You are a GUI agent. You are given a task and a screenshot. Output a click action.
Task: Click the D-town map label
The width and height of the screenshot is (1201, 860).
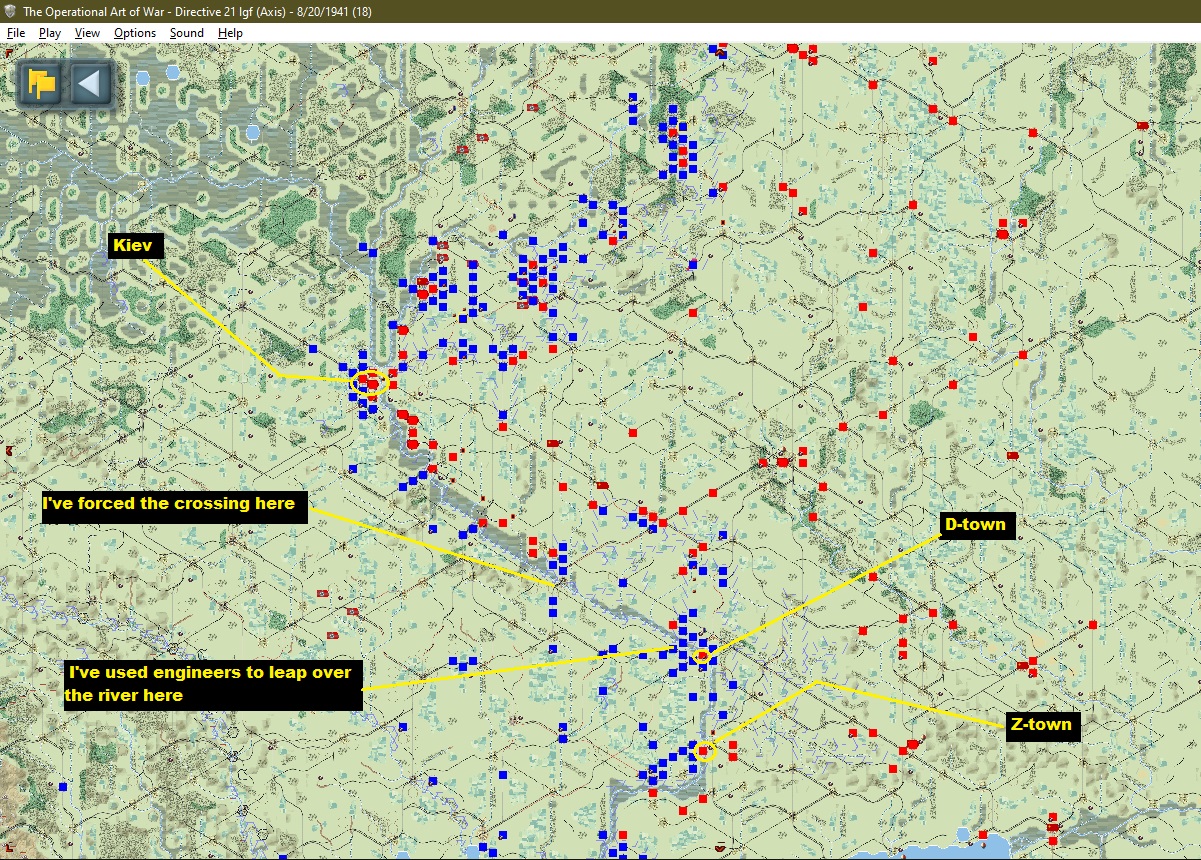[x=975, y=525]
